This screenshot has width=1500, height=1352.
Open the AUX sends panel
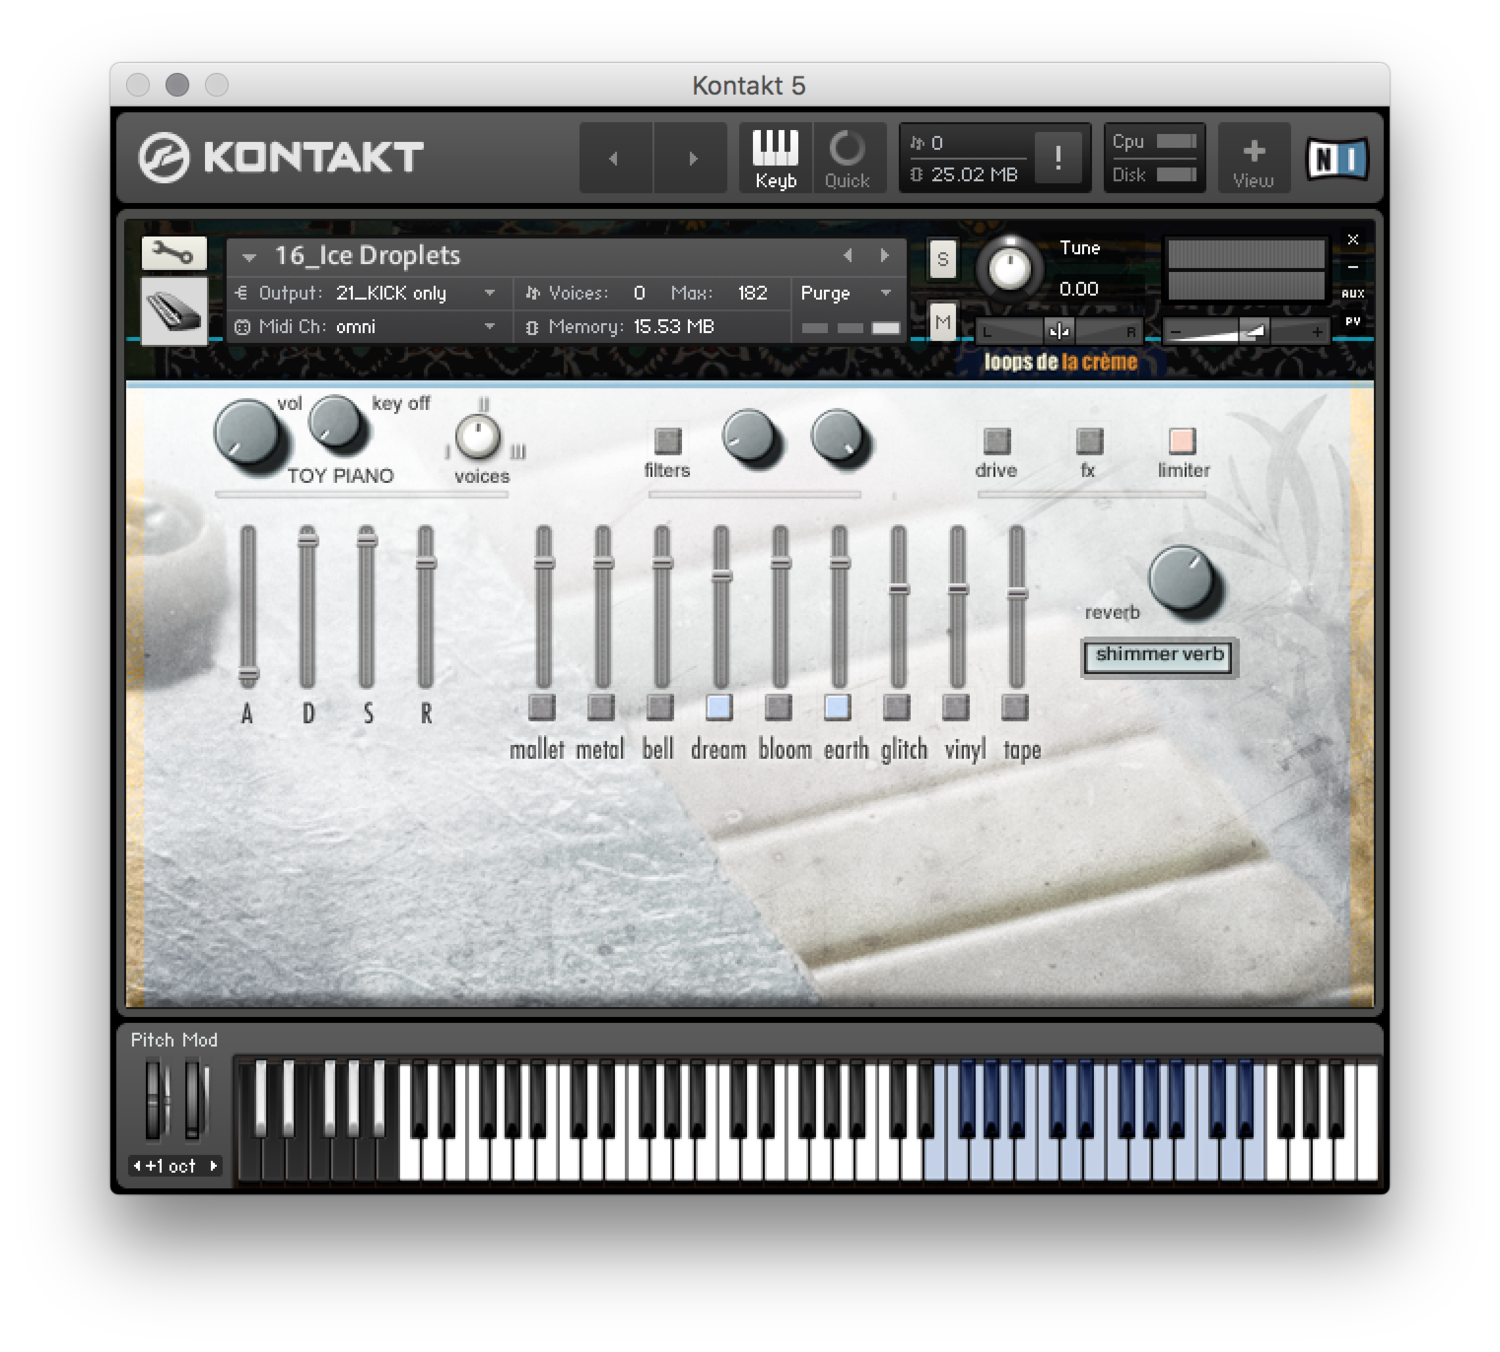coord(1352,293)
